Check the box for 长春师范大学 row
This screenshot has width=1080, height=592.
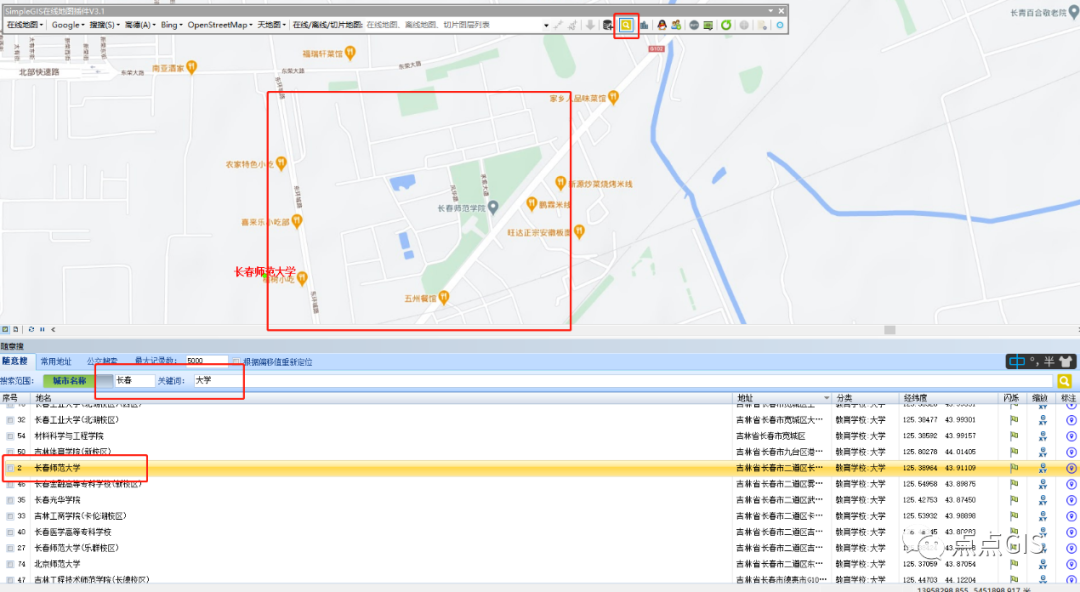[x=10, y=468]
